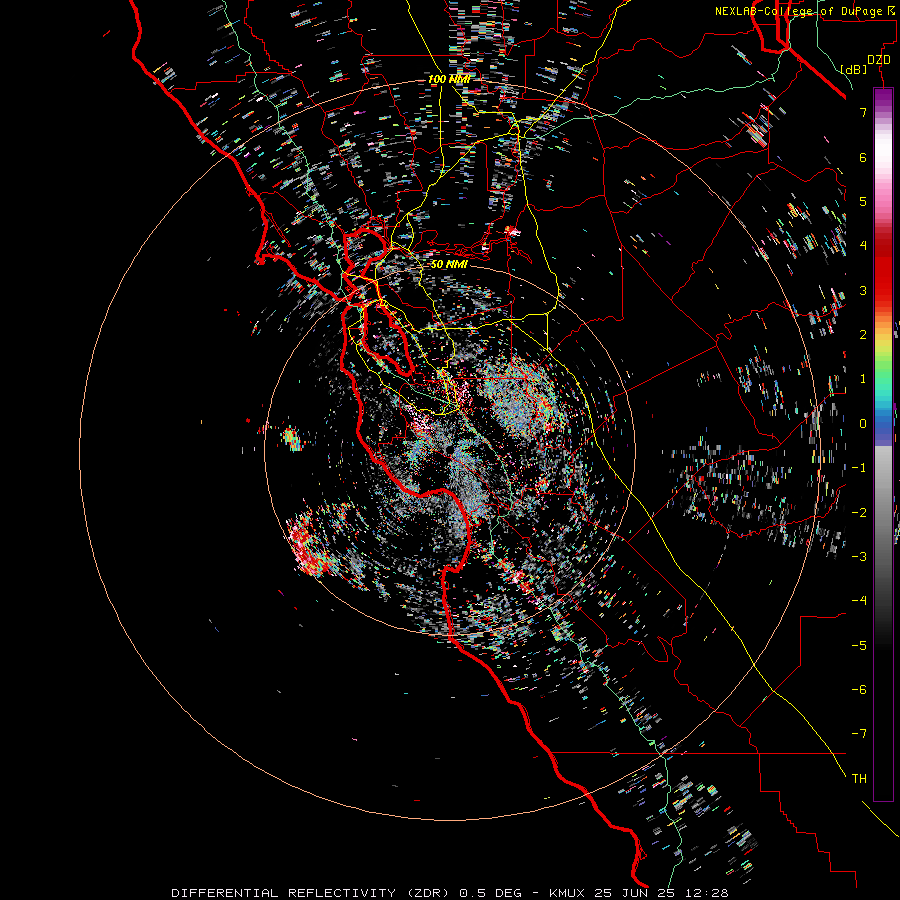This screenshot has height=900, width=900.
Task: Click the ZDR color scale bar
Action: click(883, 444)
